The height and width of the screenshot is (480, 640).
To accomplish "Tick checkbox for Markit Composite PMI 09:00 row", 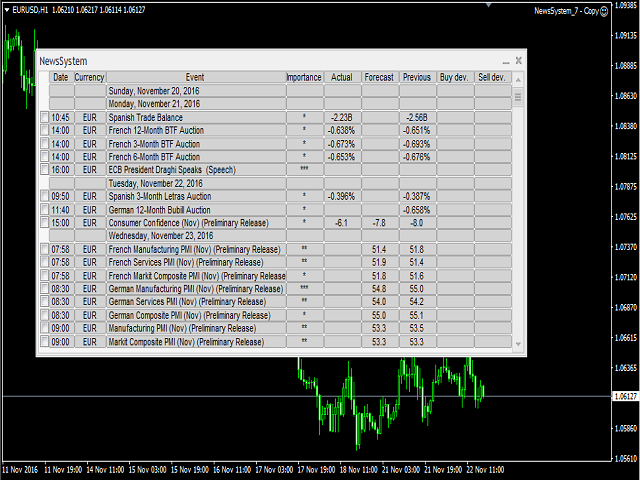I will (x=44, y=342).
